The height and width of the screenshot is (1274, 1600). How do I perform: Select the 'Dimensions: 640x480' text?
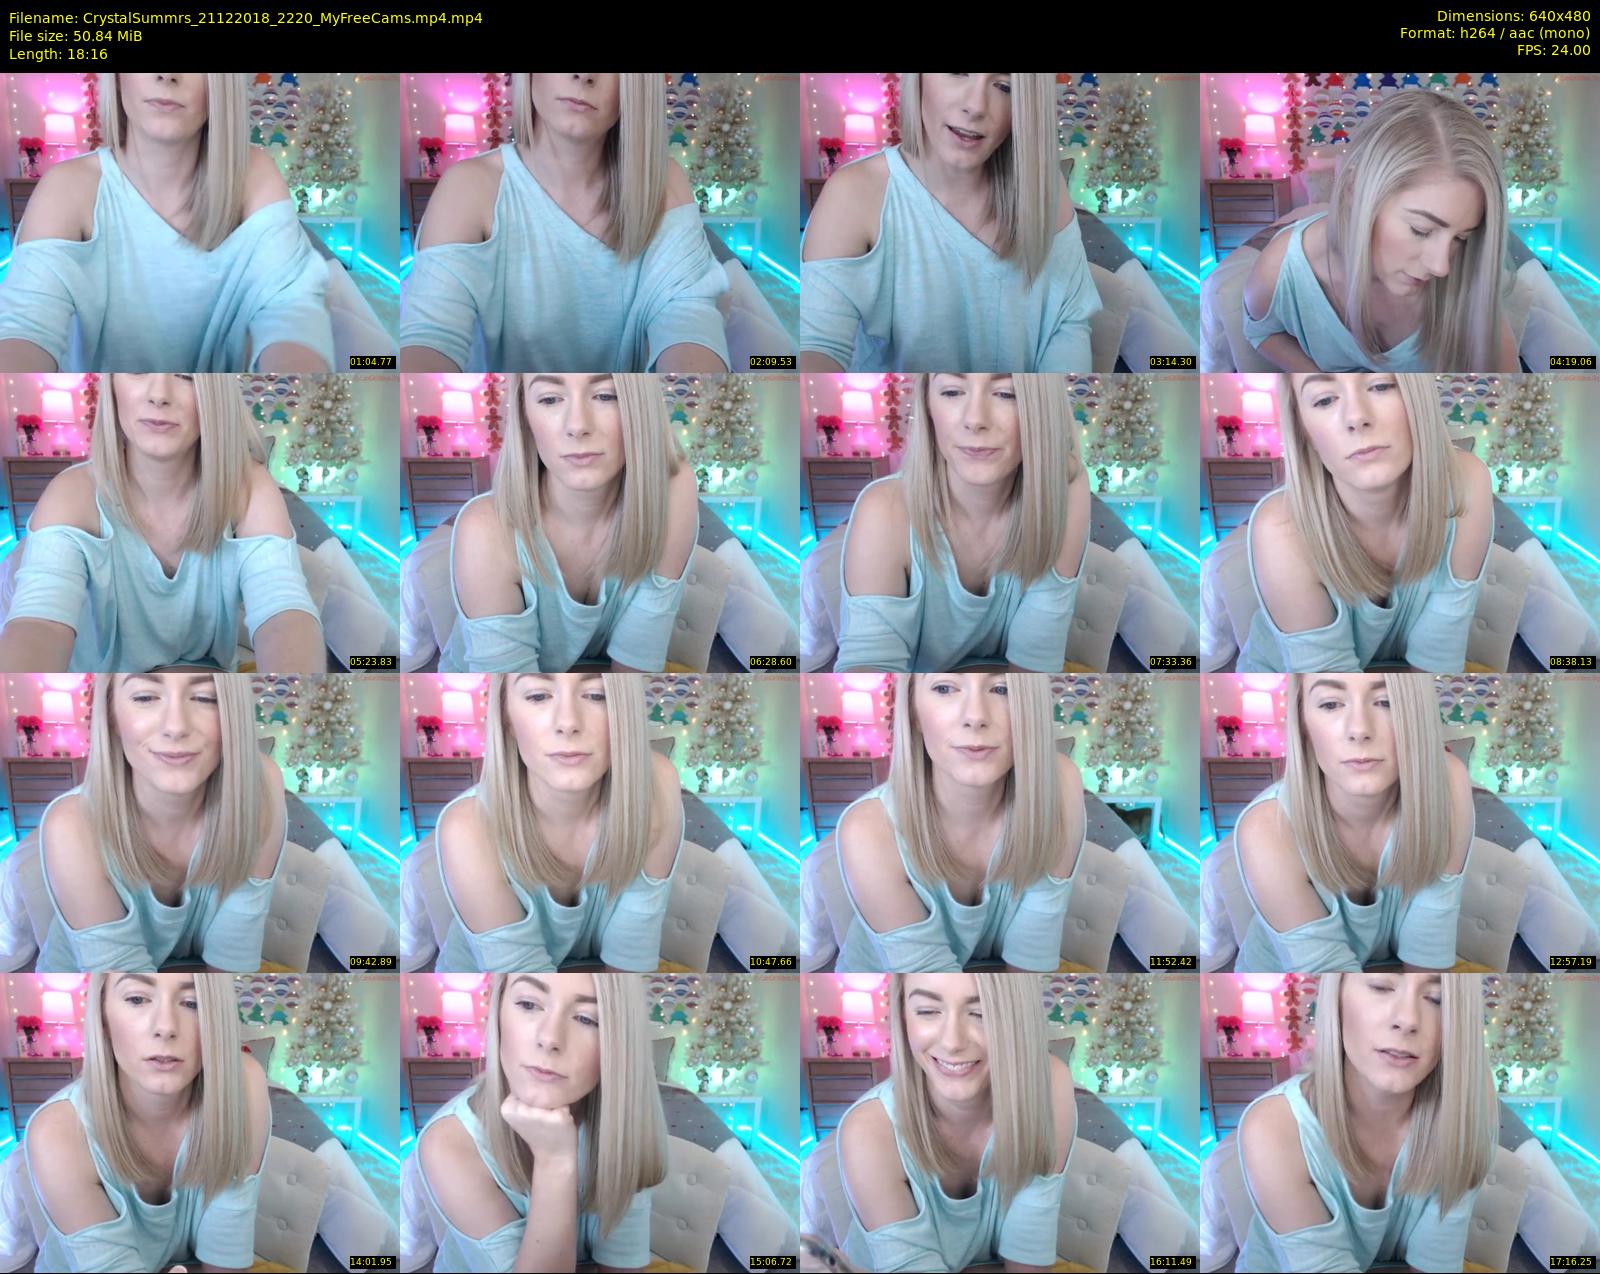click(x=1513, y=17)
